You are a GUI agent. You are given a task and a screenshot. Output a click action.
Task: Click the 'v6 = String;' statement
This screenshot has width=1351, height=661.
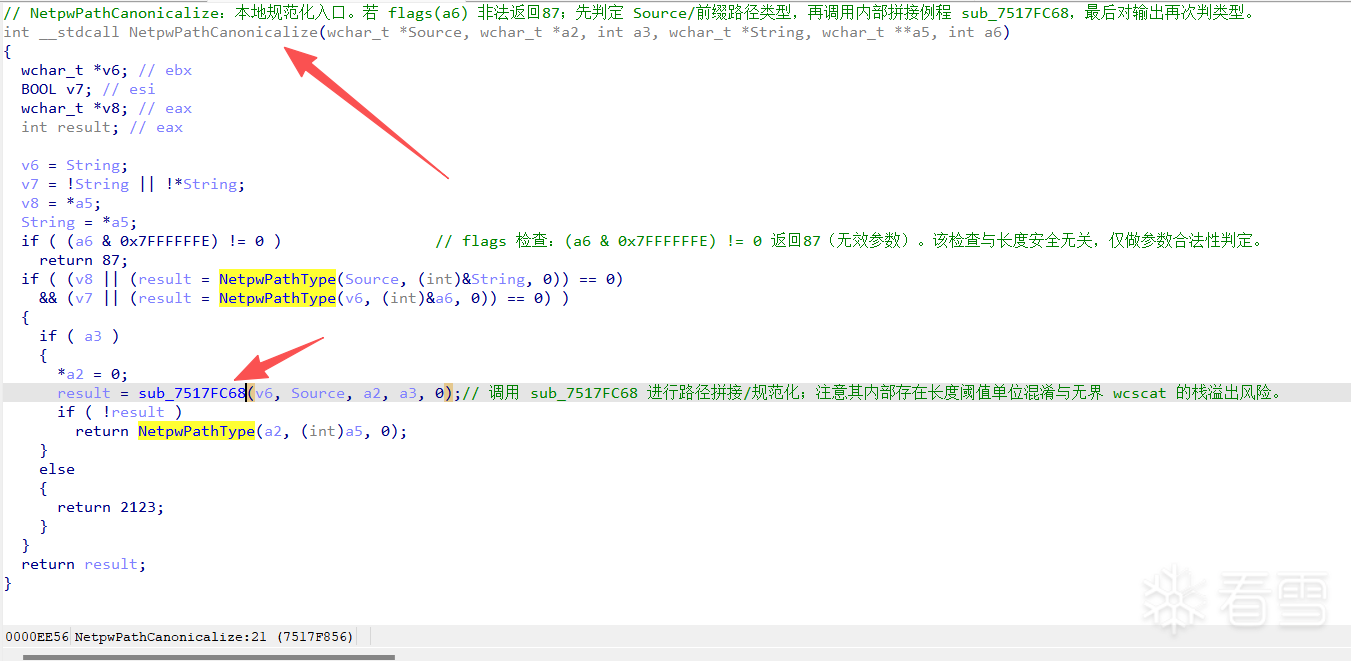coord(75,165)
